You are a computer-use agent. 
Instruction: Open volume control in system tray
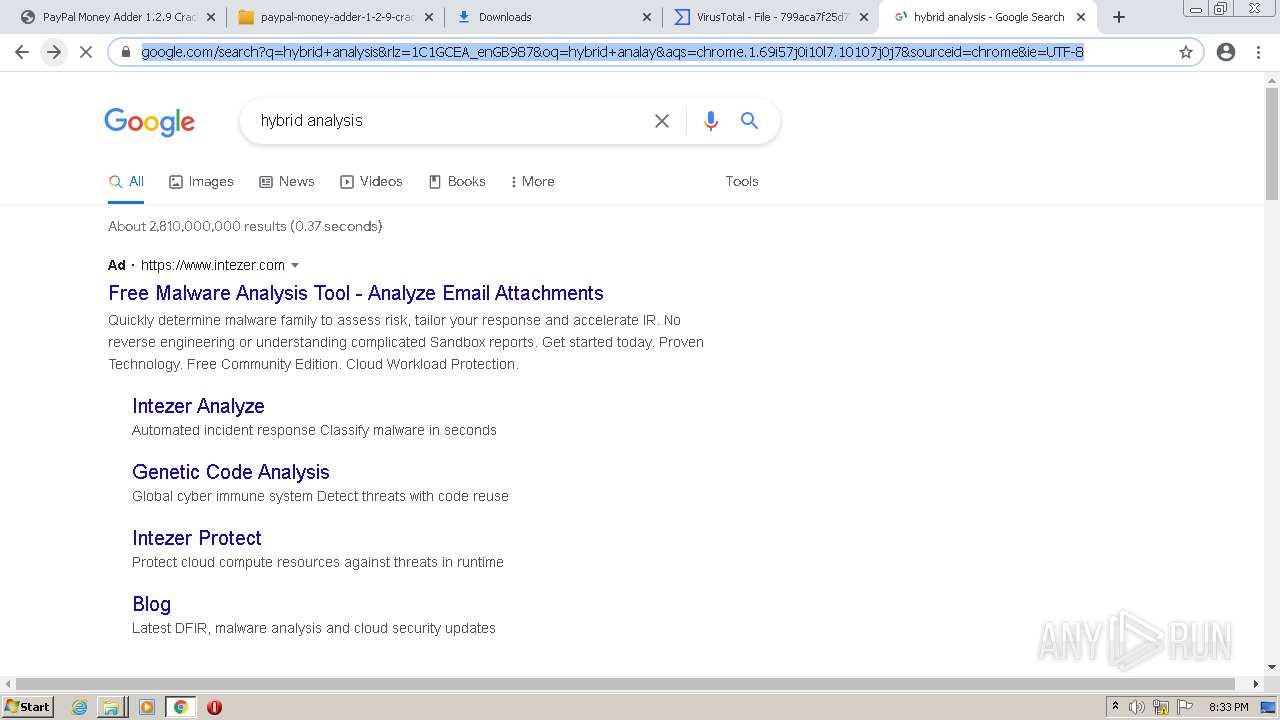click(1137, 707)
